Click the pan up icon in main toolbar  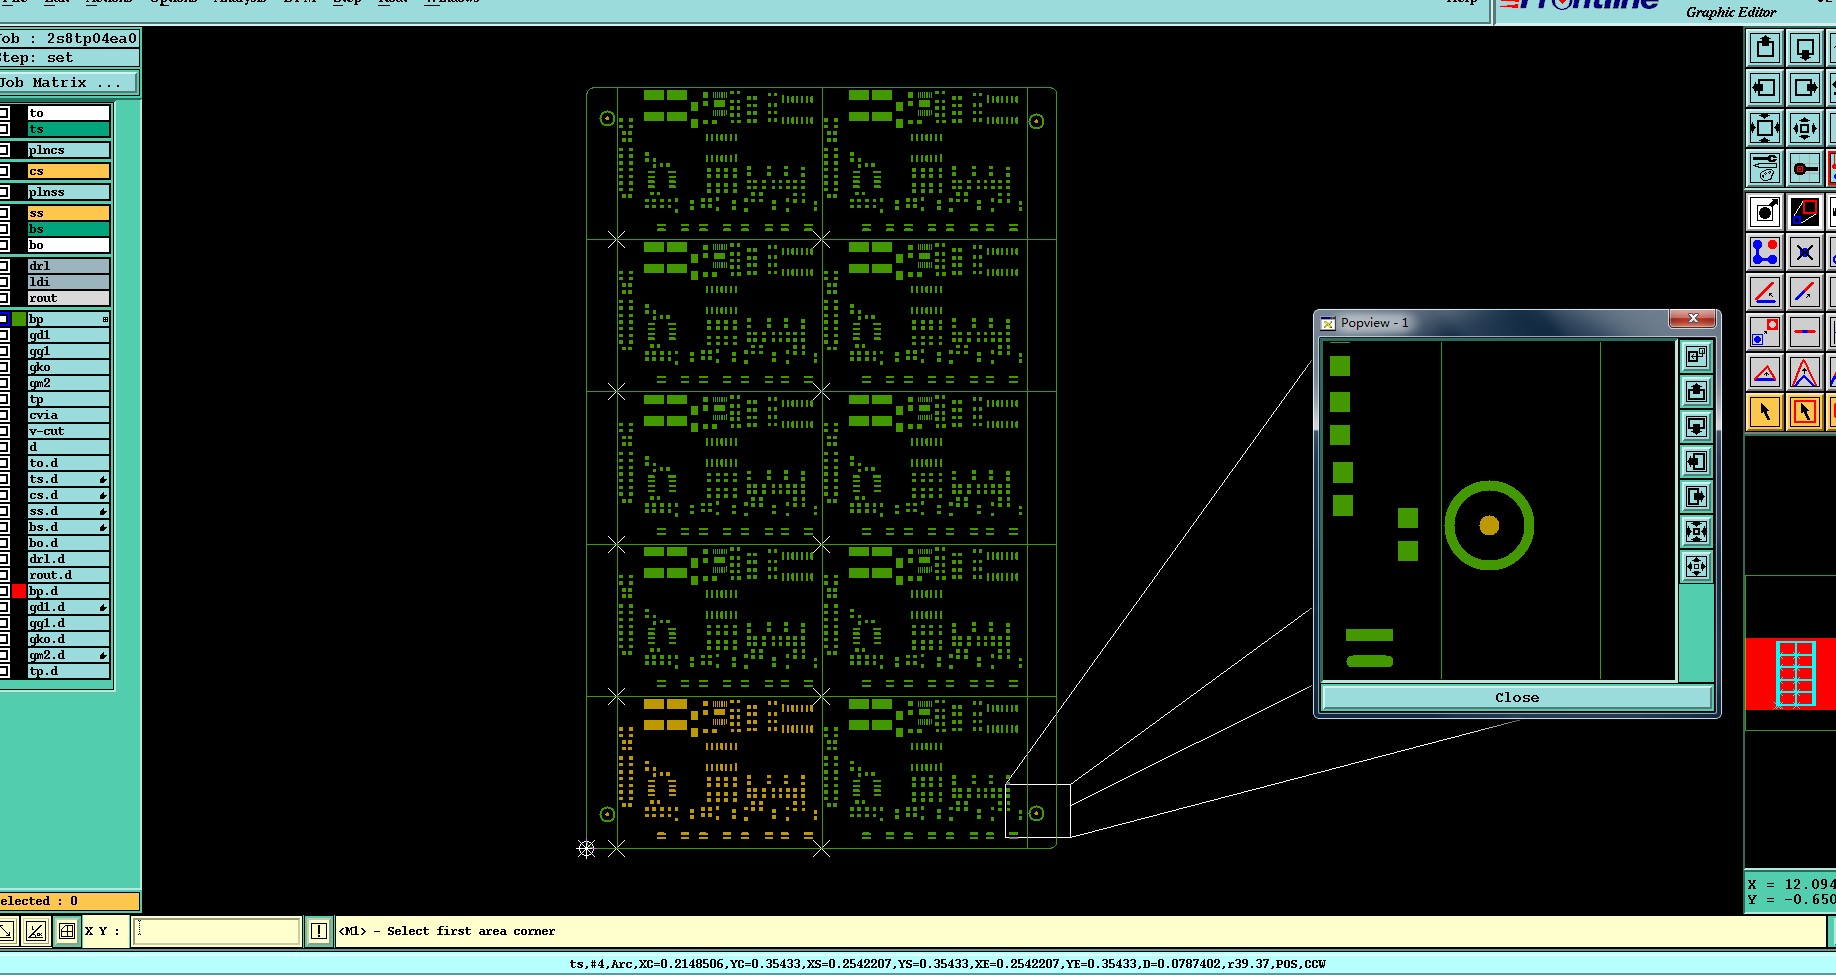point(1765,48)
